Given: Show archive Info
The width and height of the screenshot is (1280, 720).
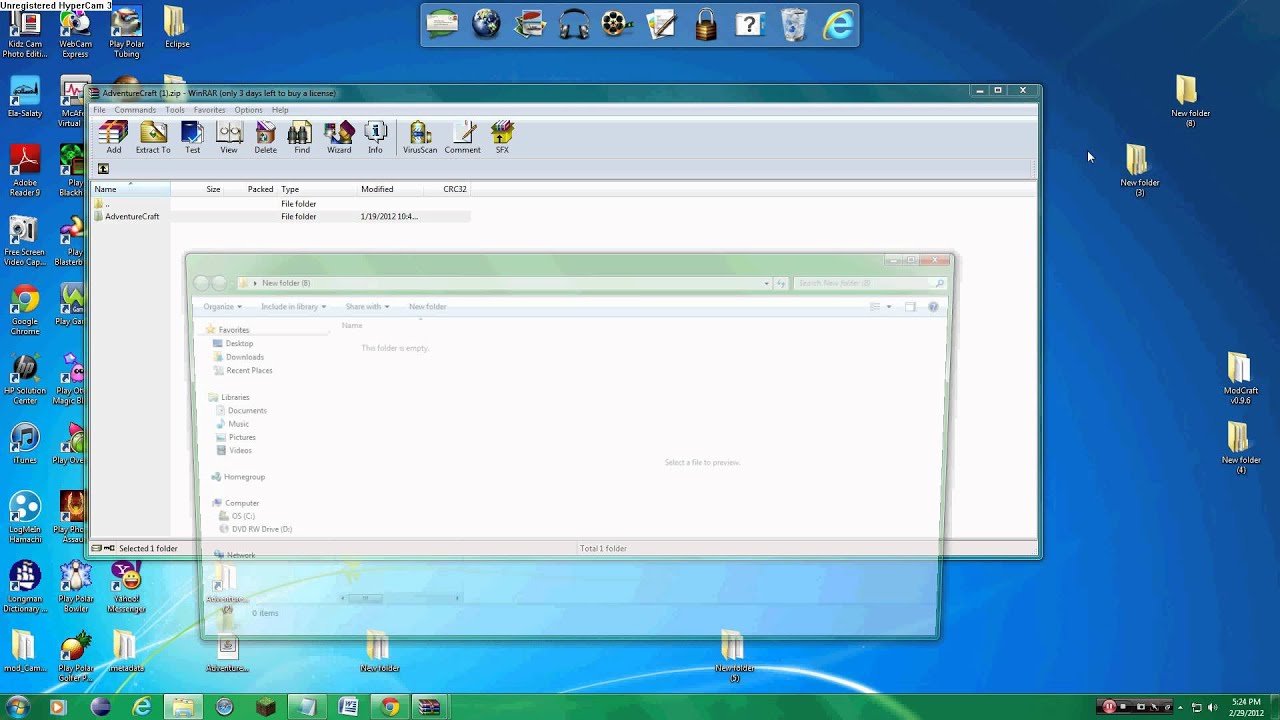Looking at the screenshot, I should pyautogui.click(x=375, y=137).
